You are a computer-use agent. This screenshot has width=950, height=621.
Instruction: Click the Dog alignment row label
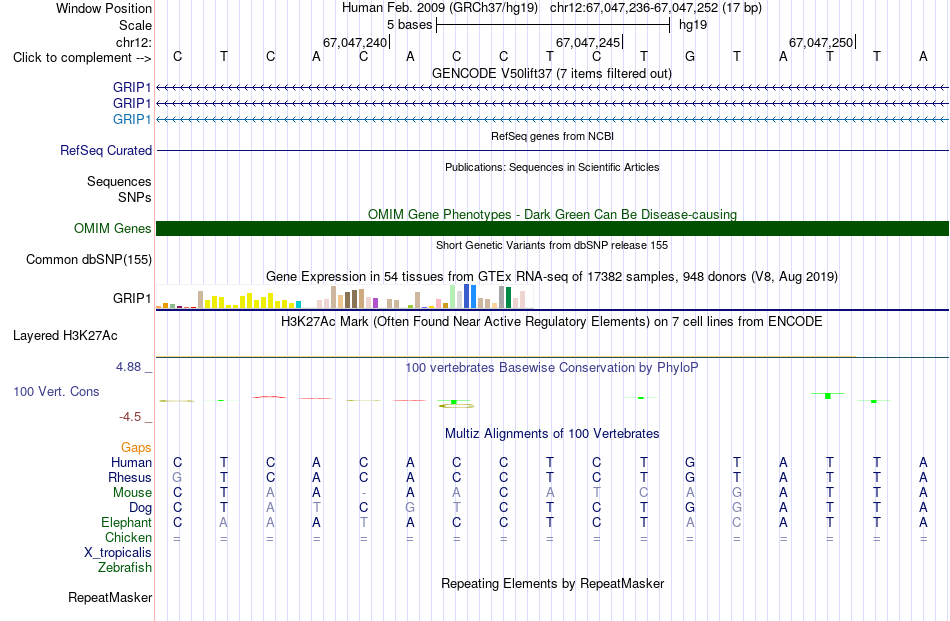(140, 508)
